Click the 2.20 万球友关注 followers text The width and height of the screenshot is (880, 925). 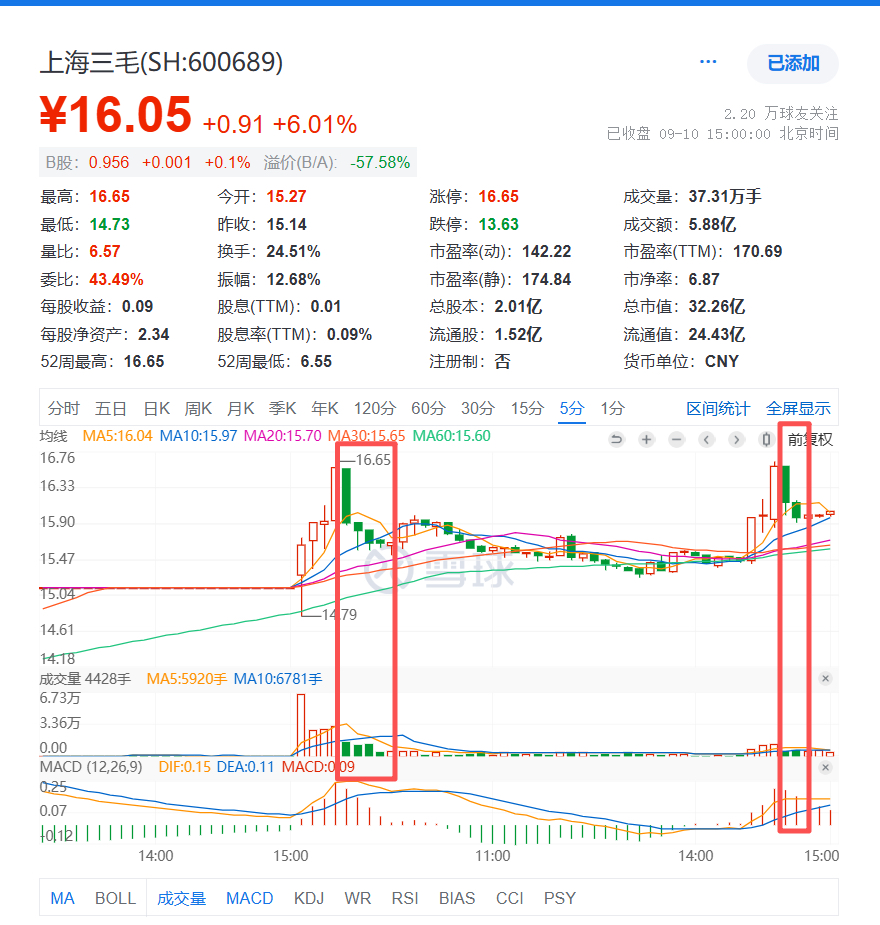(x=781, y=113)
